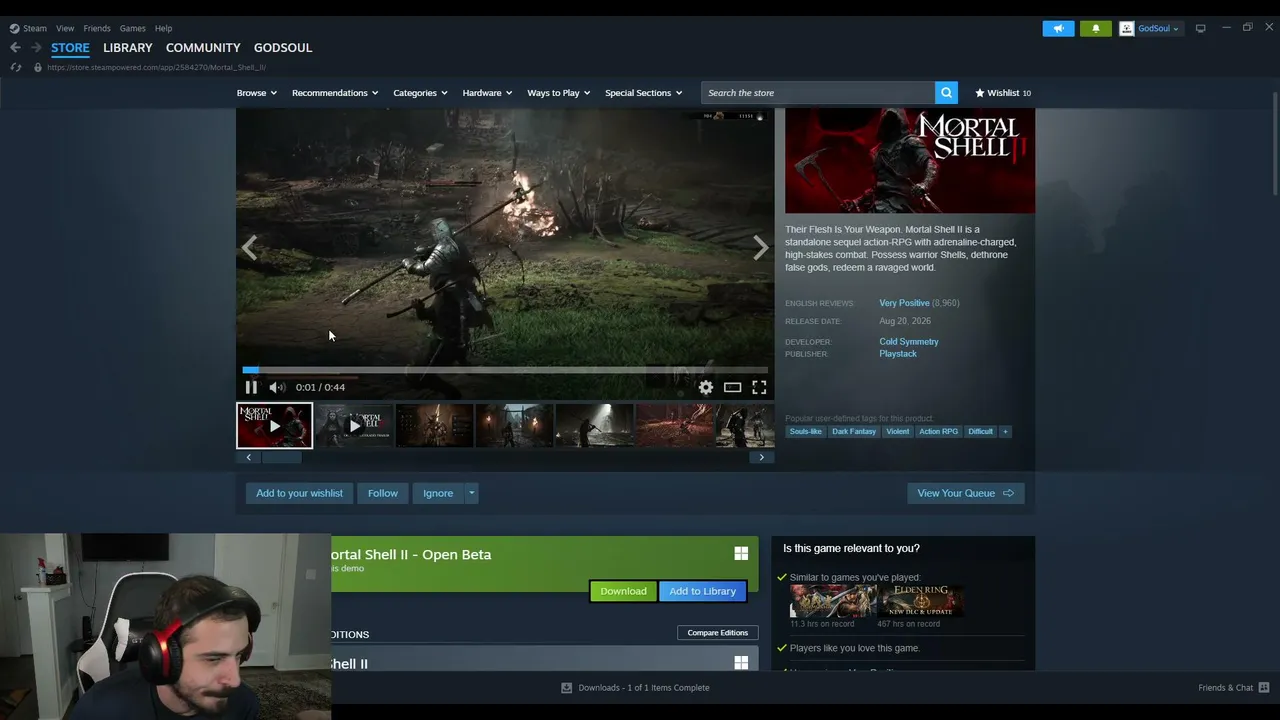Mute the trailer volume icon
Viewport: 1280px width, 720px height.
click(x=277, y=387)
